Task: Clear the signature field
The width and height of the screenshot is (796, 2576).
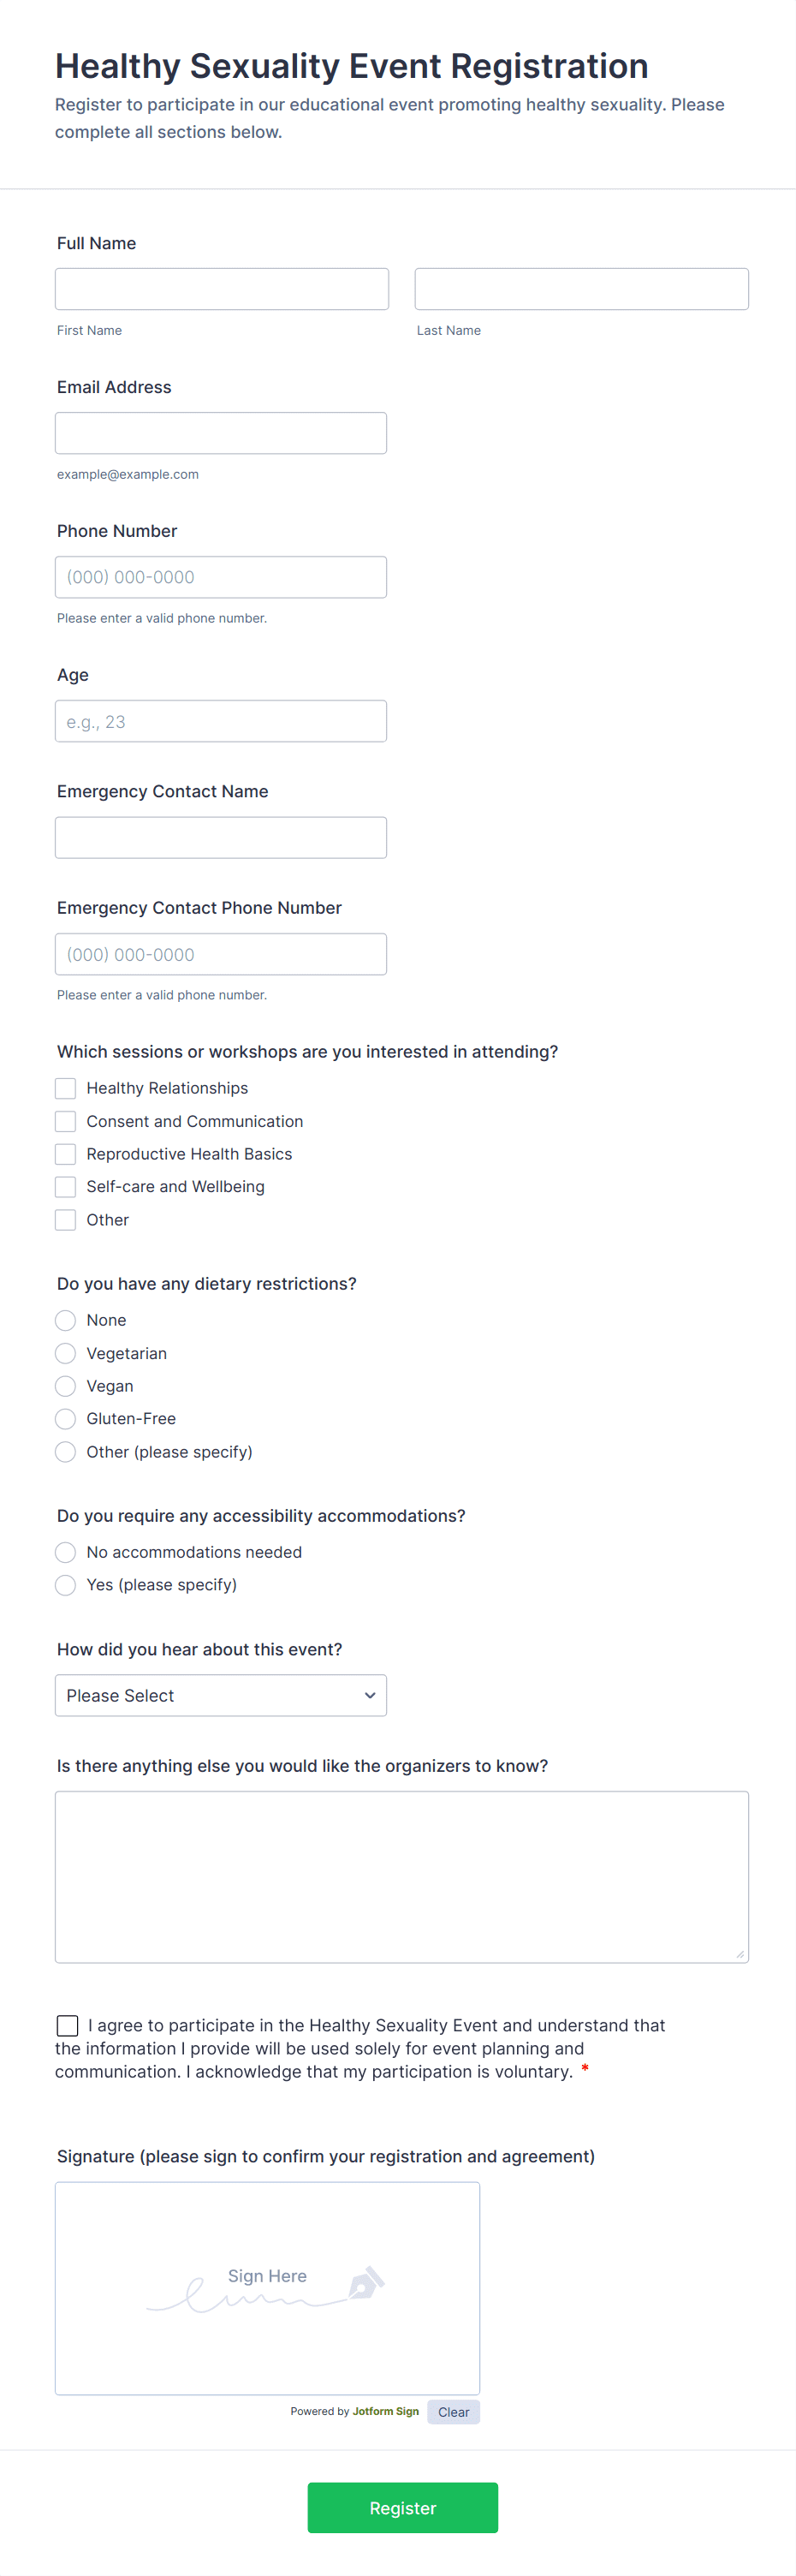Action: [x=453, y=2411]
